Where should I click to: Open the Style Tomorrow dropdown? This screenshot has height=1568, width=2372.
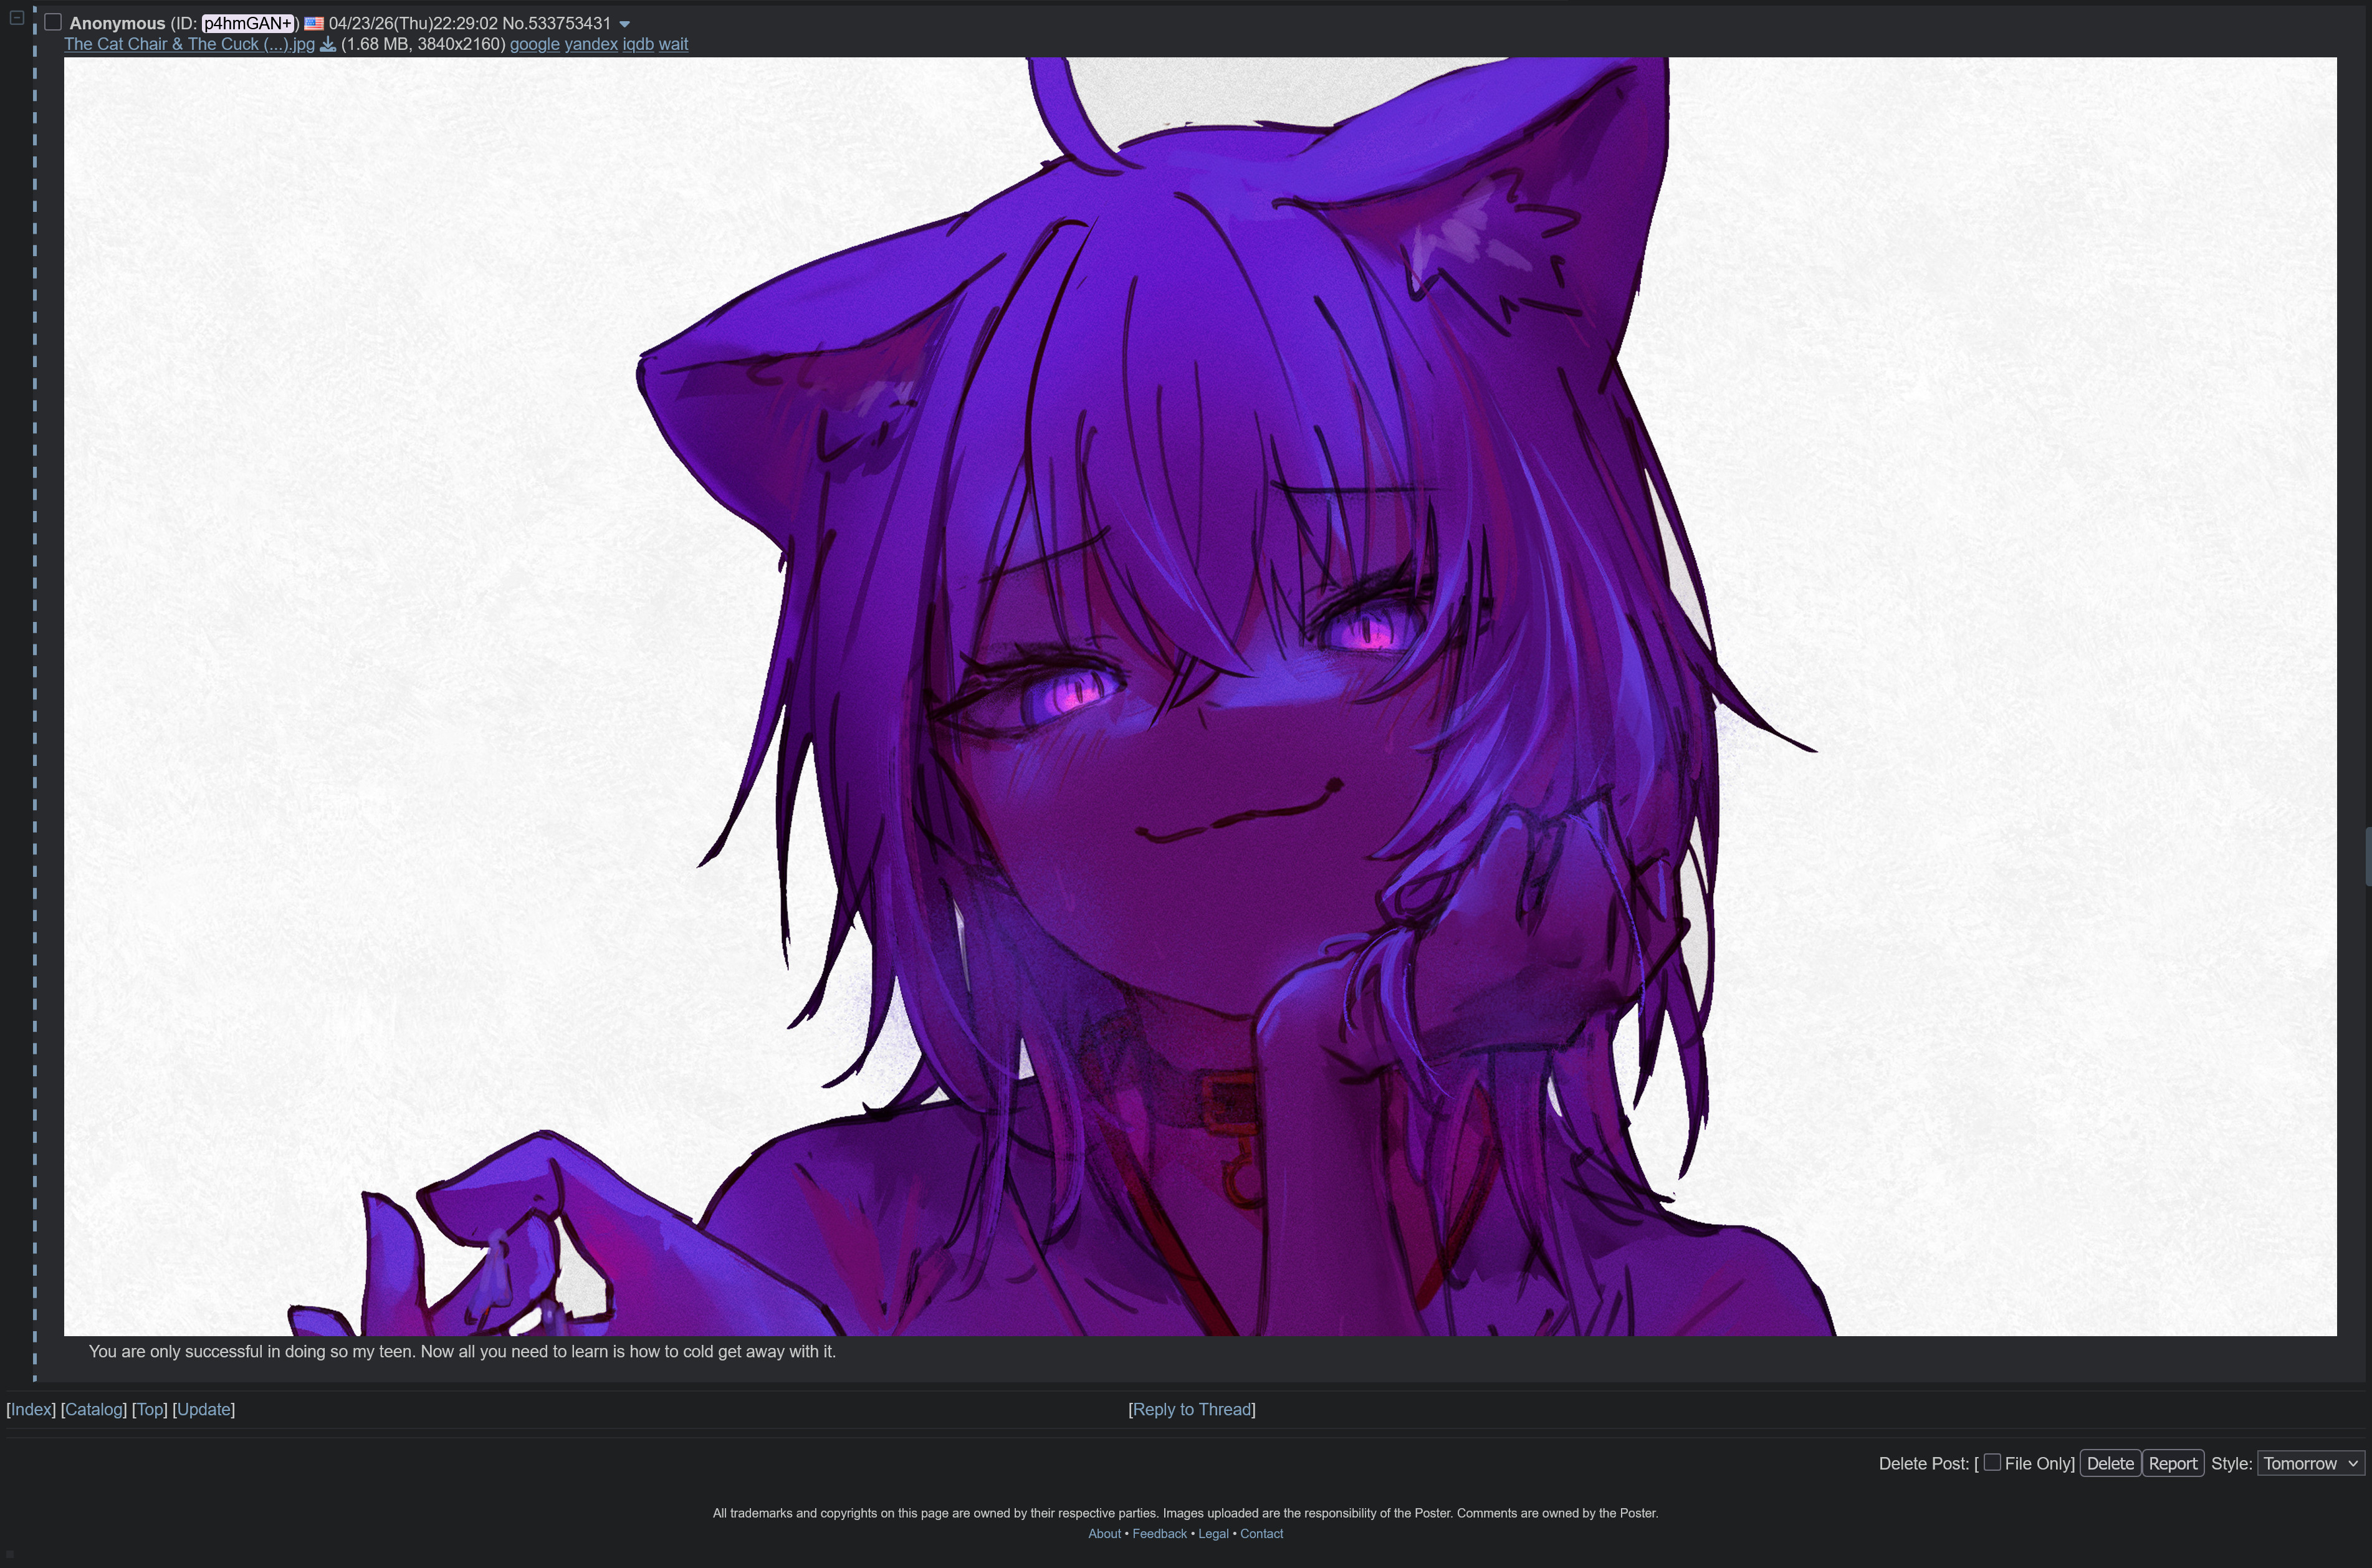click(2310, 1463)
